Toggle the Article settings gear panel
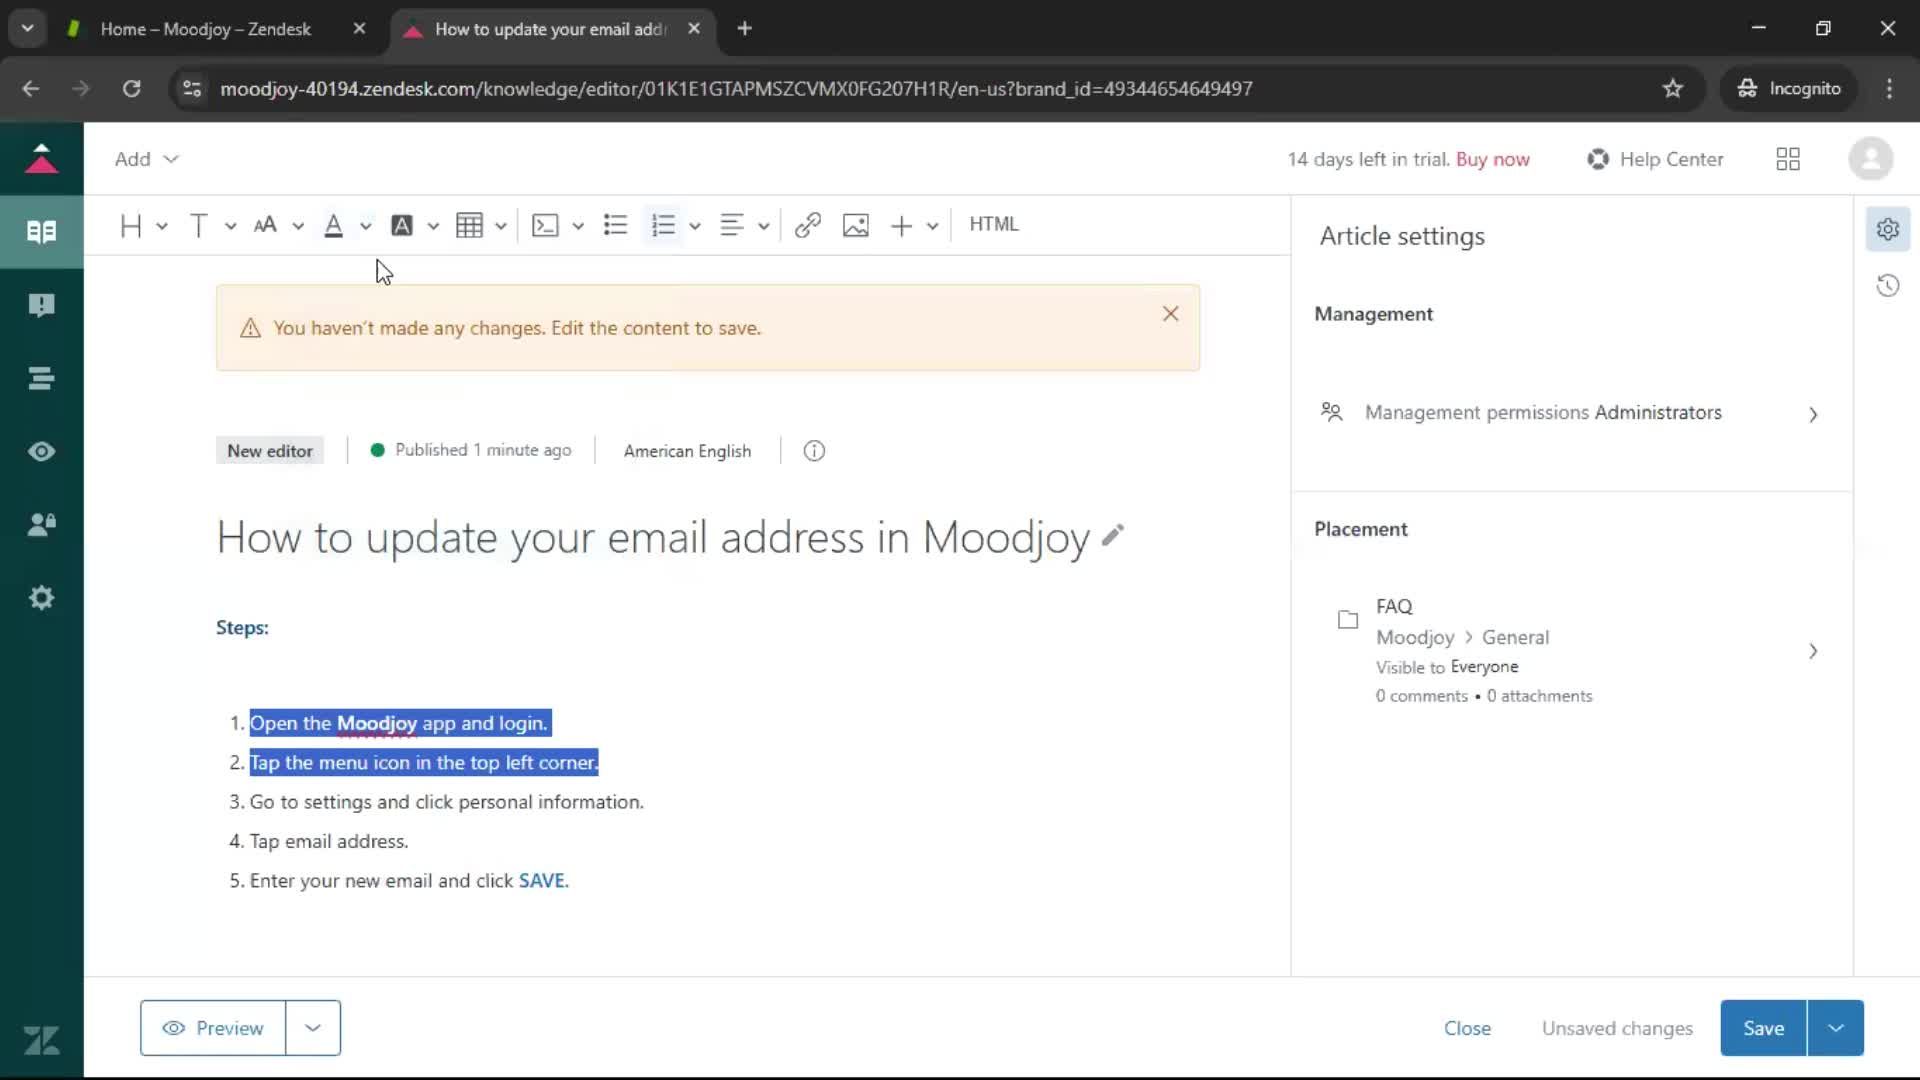This screenshot has height=1080, width=1920. [x=1888, y=230]
